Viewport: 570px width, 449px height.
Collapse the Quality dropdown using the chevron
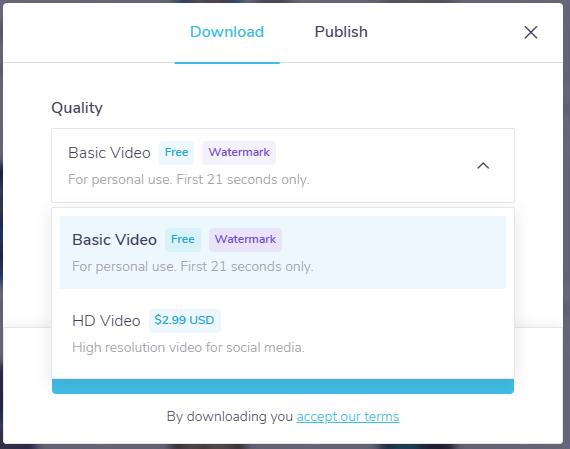point(483,166)
